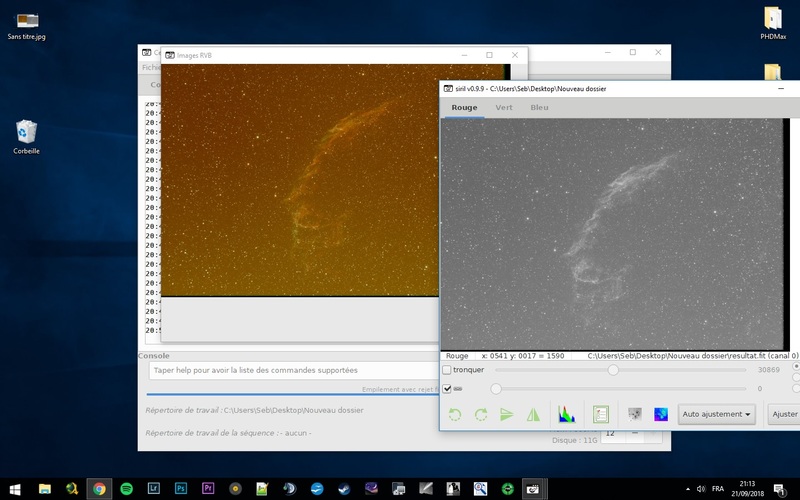Screen dimensions: 800x500
Task: Show hidden system tray icons
Action: click(688, 489)
